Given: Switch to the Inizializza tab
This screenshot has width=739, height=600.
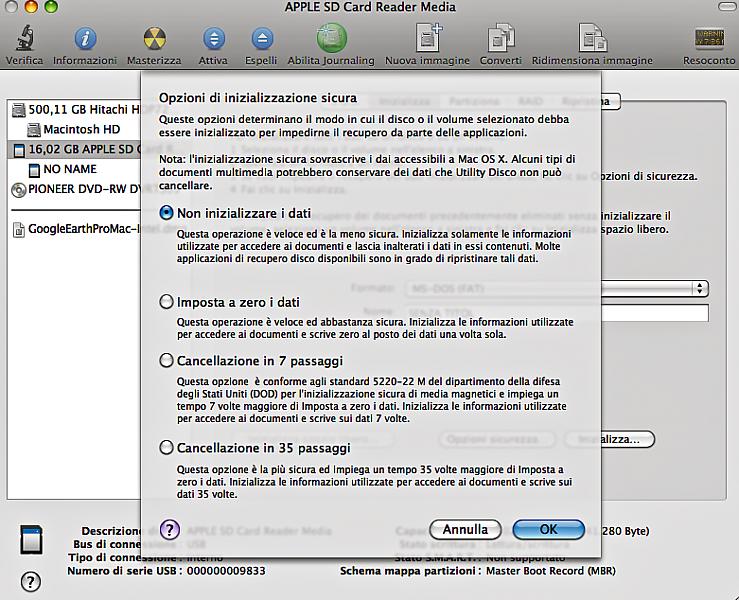Looking at the screenshot, I should [x=404, y=101].
